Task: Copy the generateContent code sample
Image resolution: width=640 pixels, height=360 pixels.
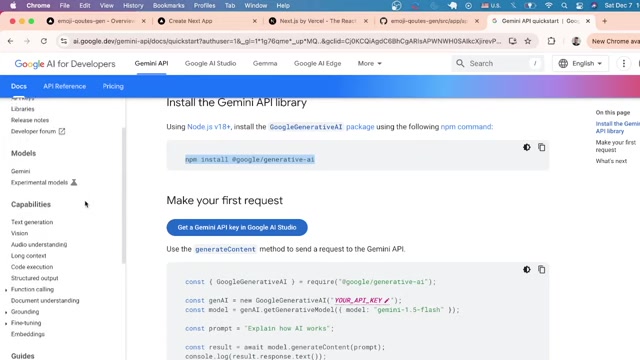Action: [541, 269]
